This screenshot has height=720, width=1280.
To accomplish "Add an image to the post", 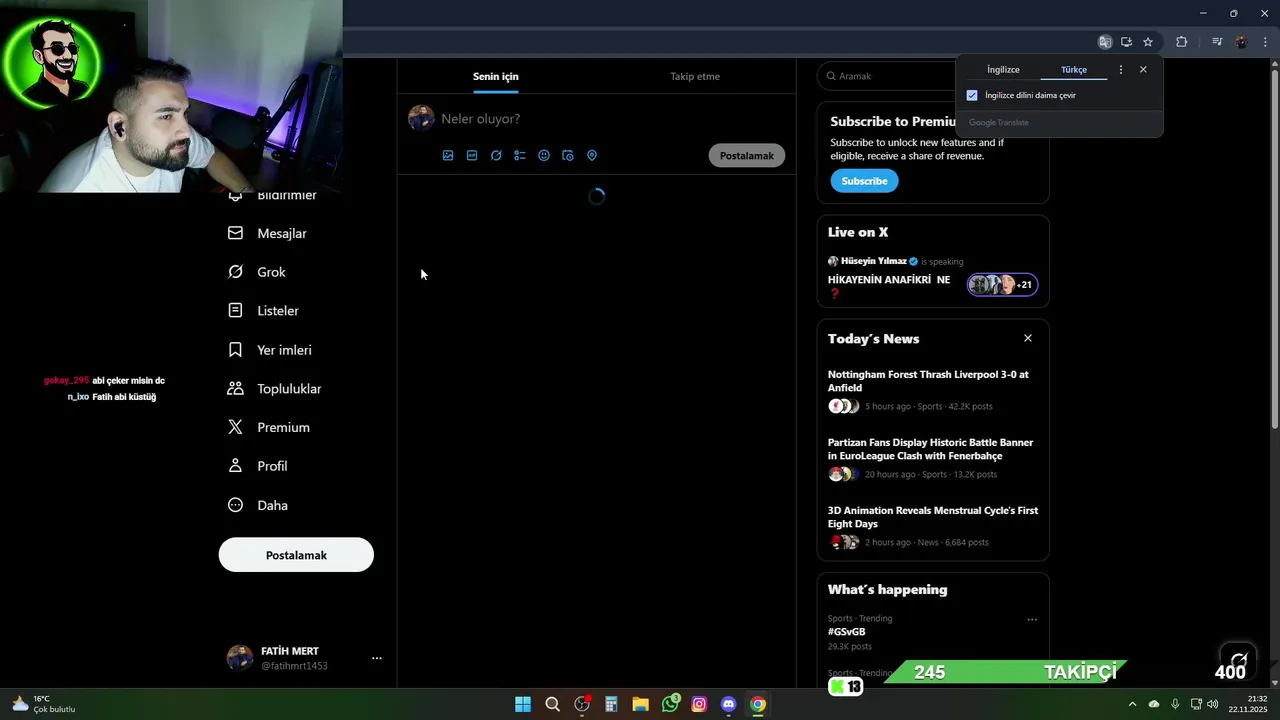I will [448, 156].
